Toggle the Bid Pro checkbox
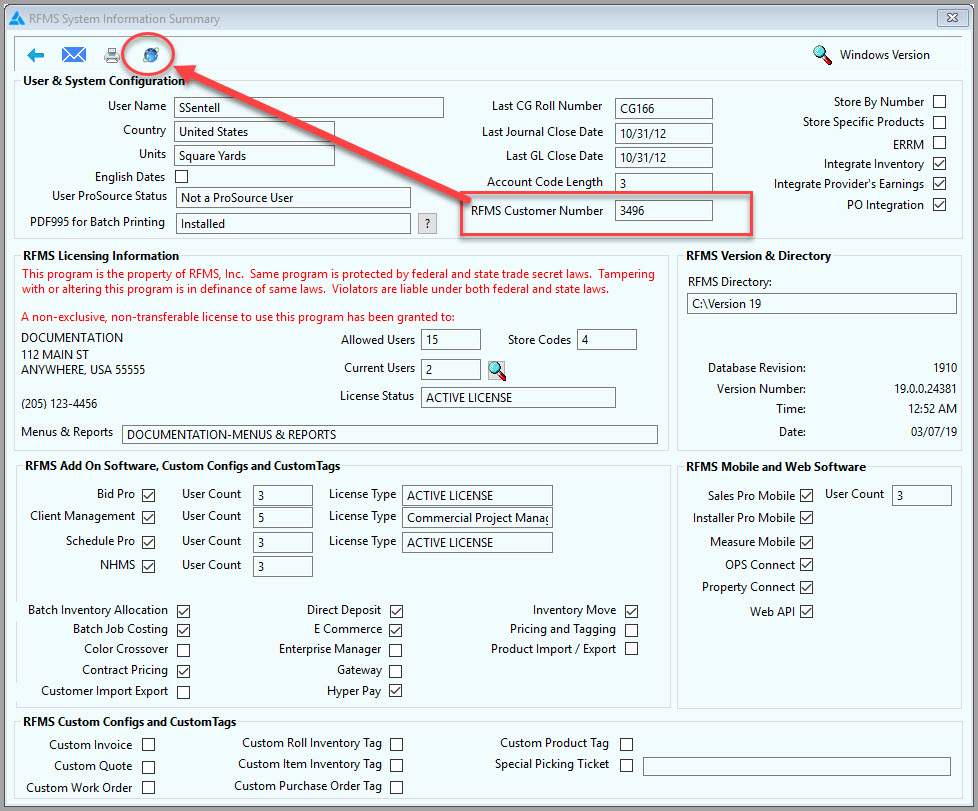978x811 pixels. coord(148,495)
